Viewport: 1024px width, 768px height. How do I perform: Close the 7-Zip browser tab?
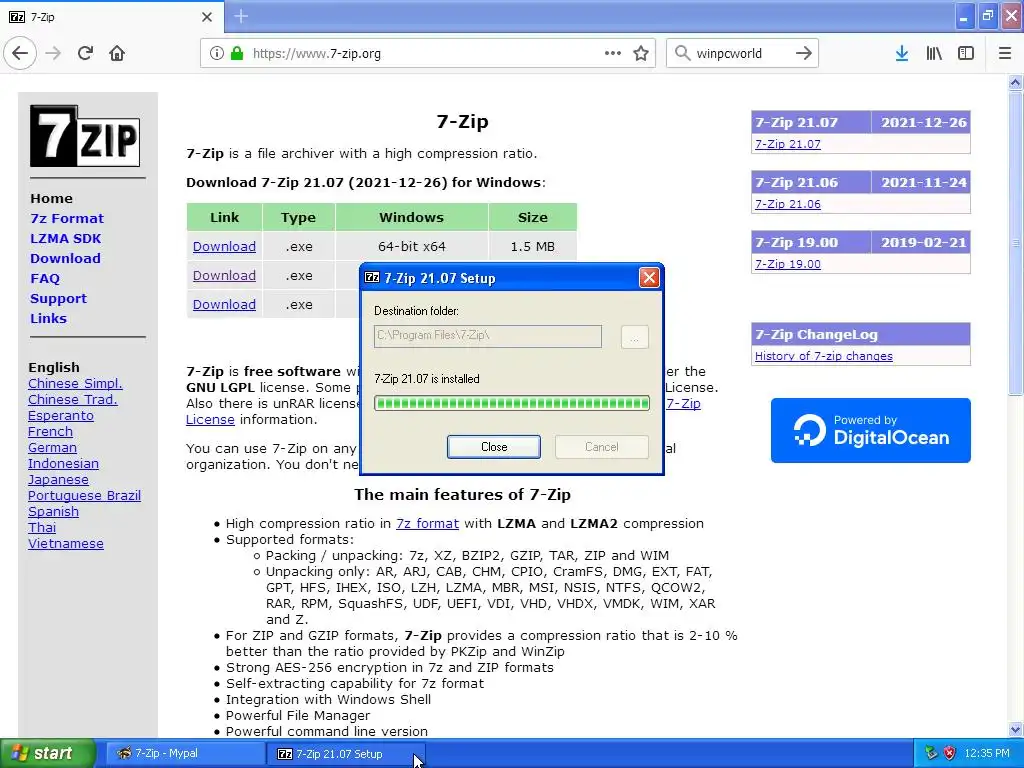coord(207,17)
